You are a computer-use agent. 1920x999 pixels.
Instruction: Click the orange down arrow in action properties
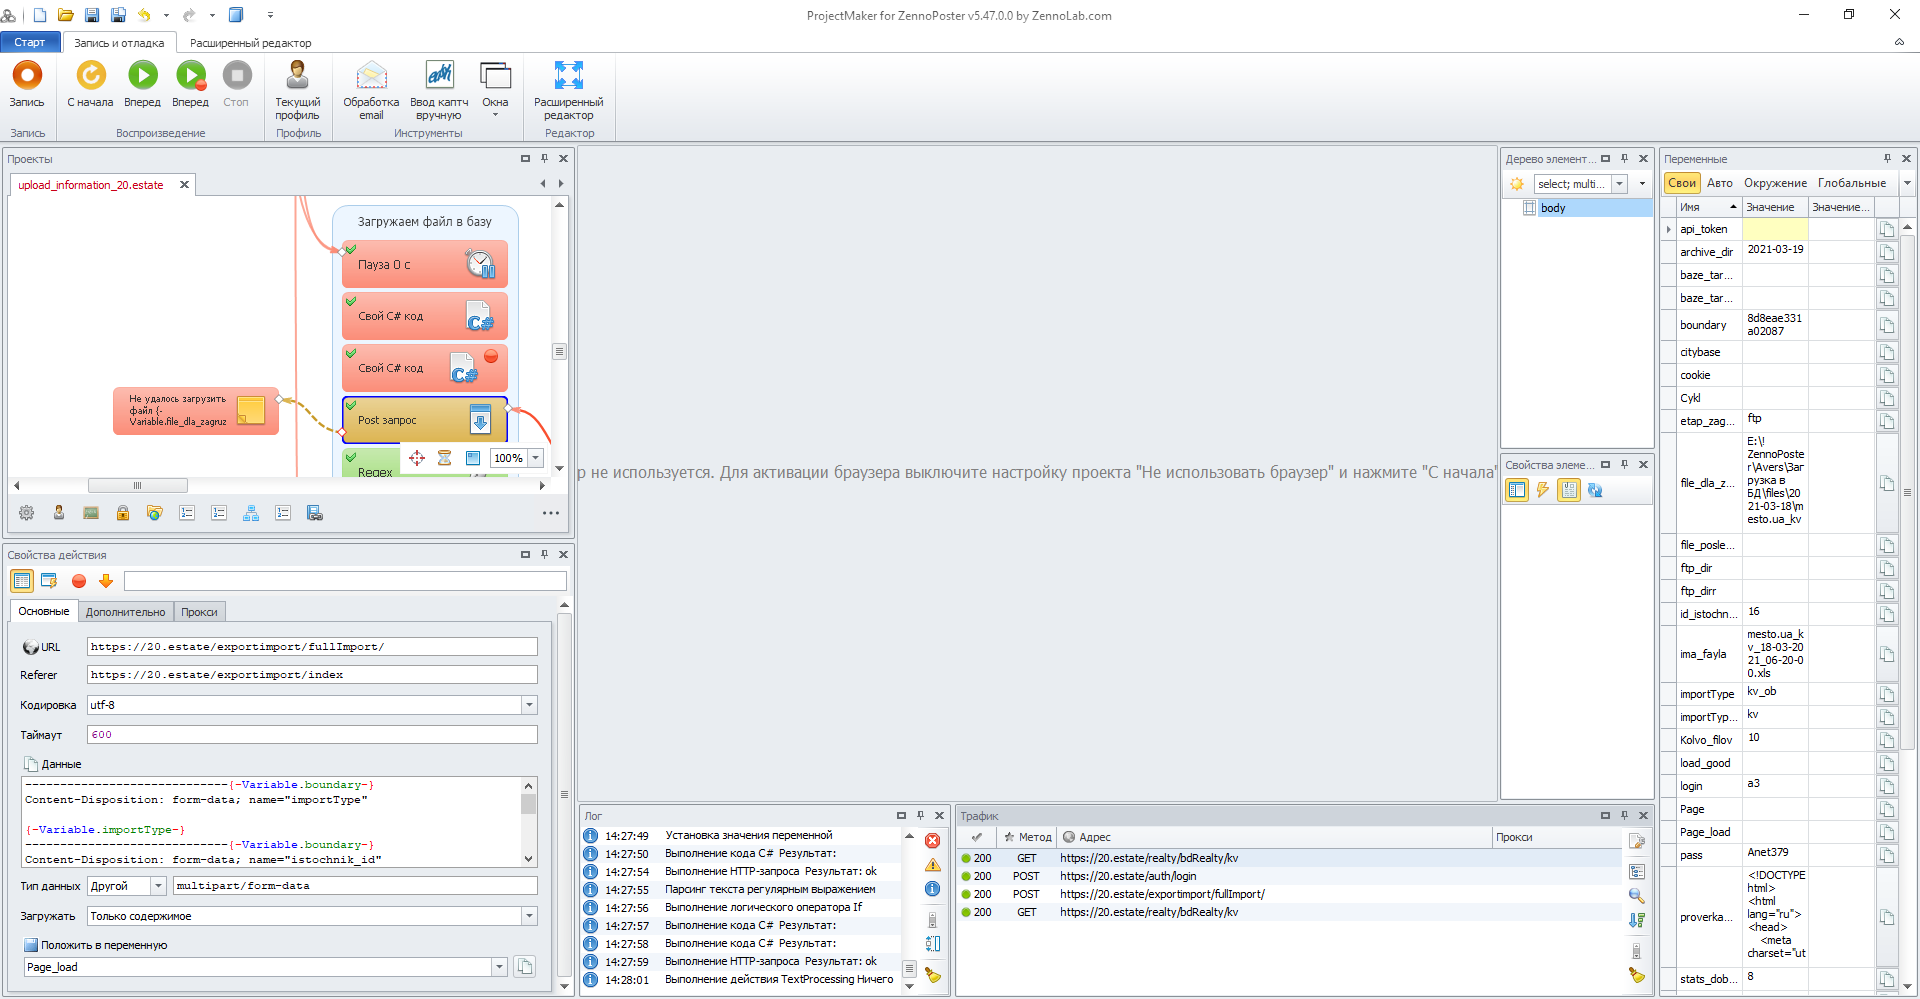tap(106, 581)
